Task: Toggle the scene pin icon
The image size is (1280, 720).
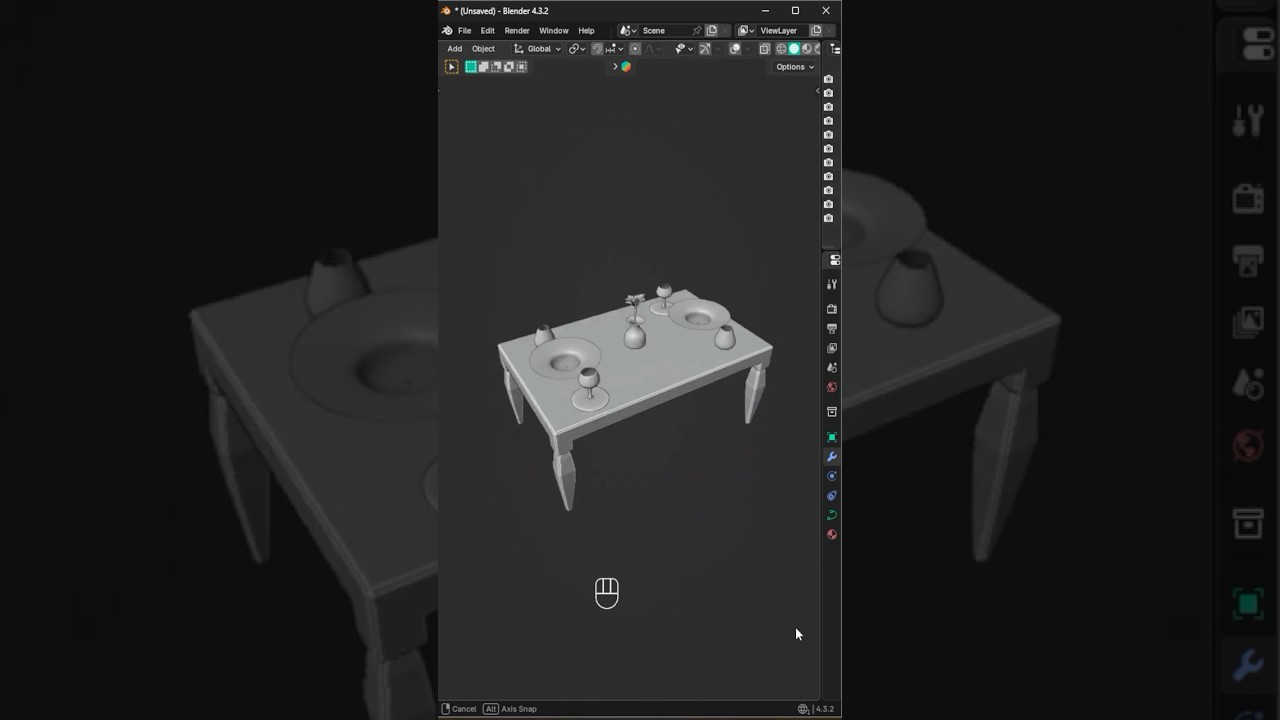Action: pyautogui.click(x=697, y=31)
